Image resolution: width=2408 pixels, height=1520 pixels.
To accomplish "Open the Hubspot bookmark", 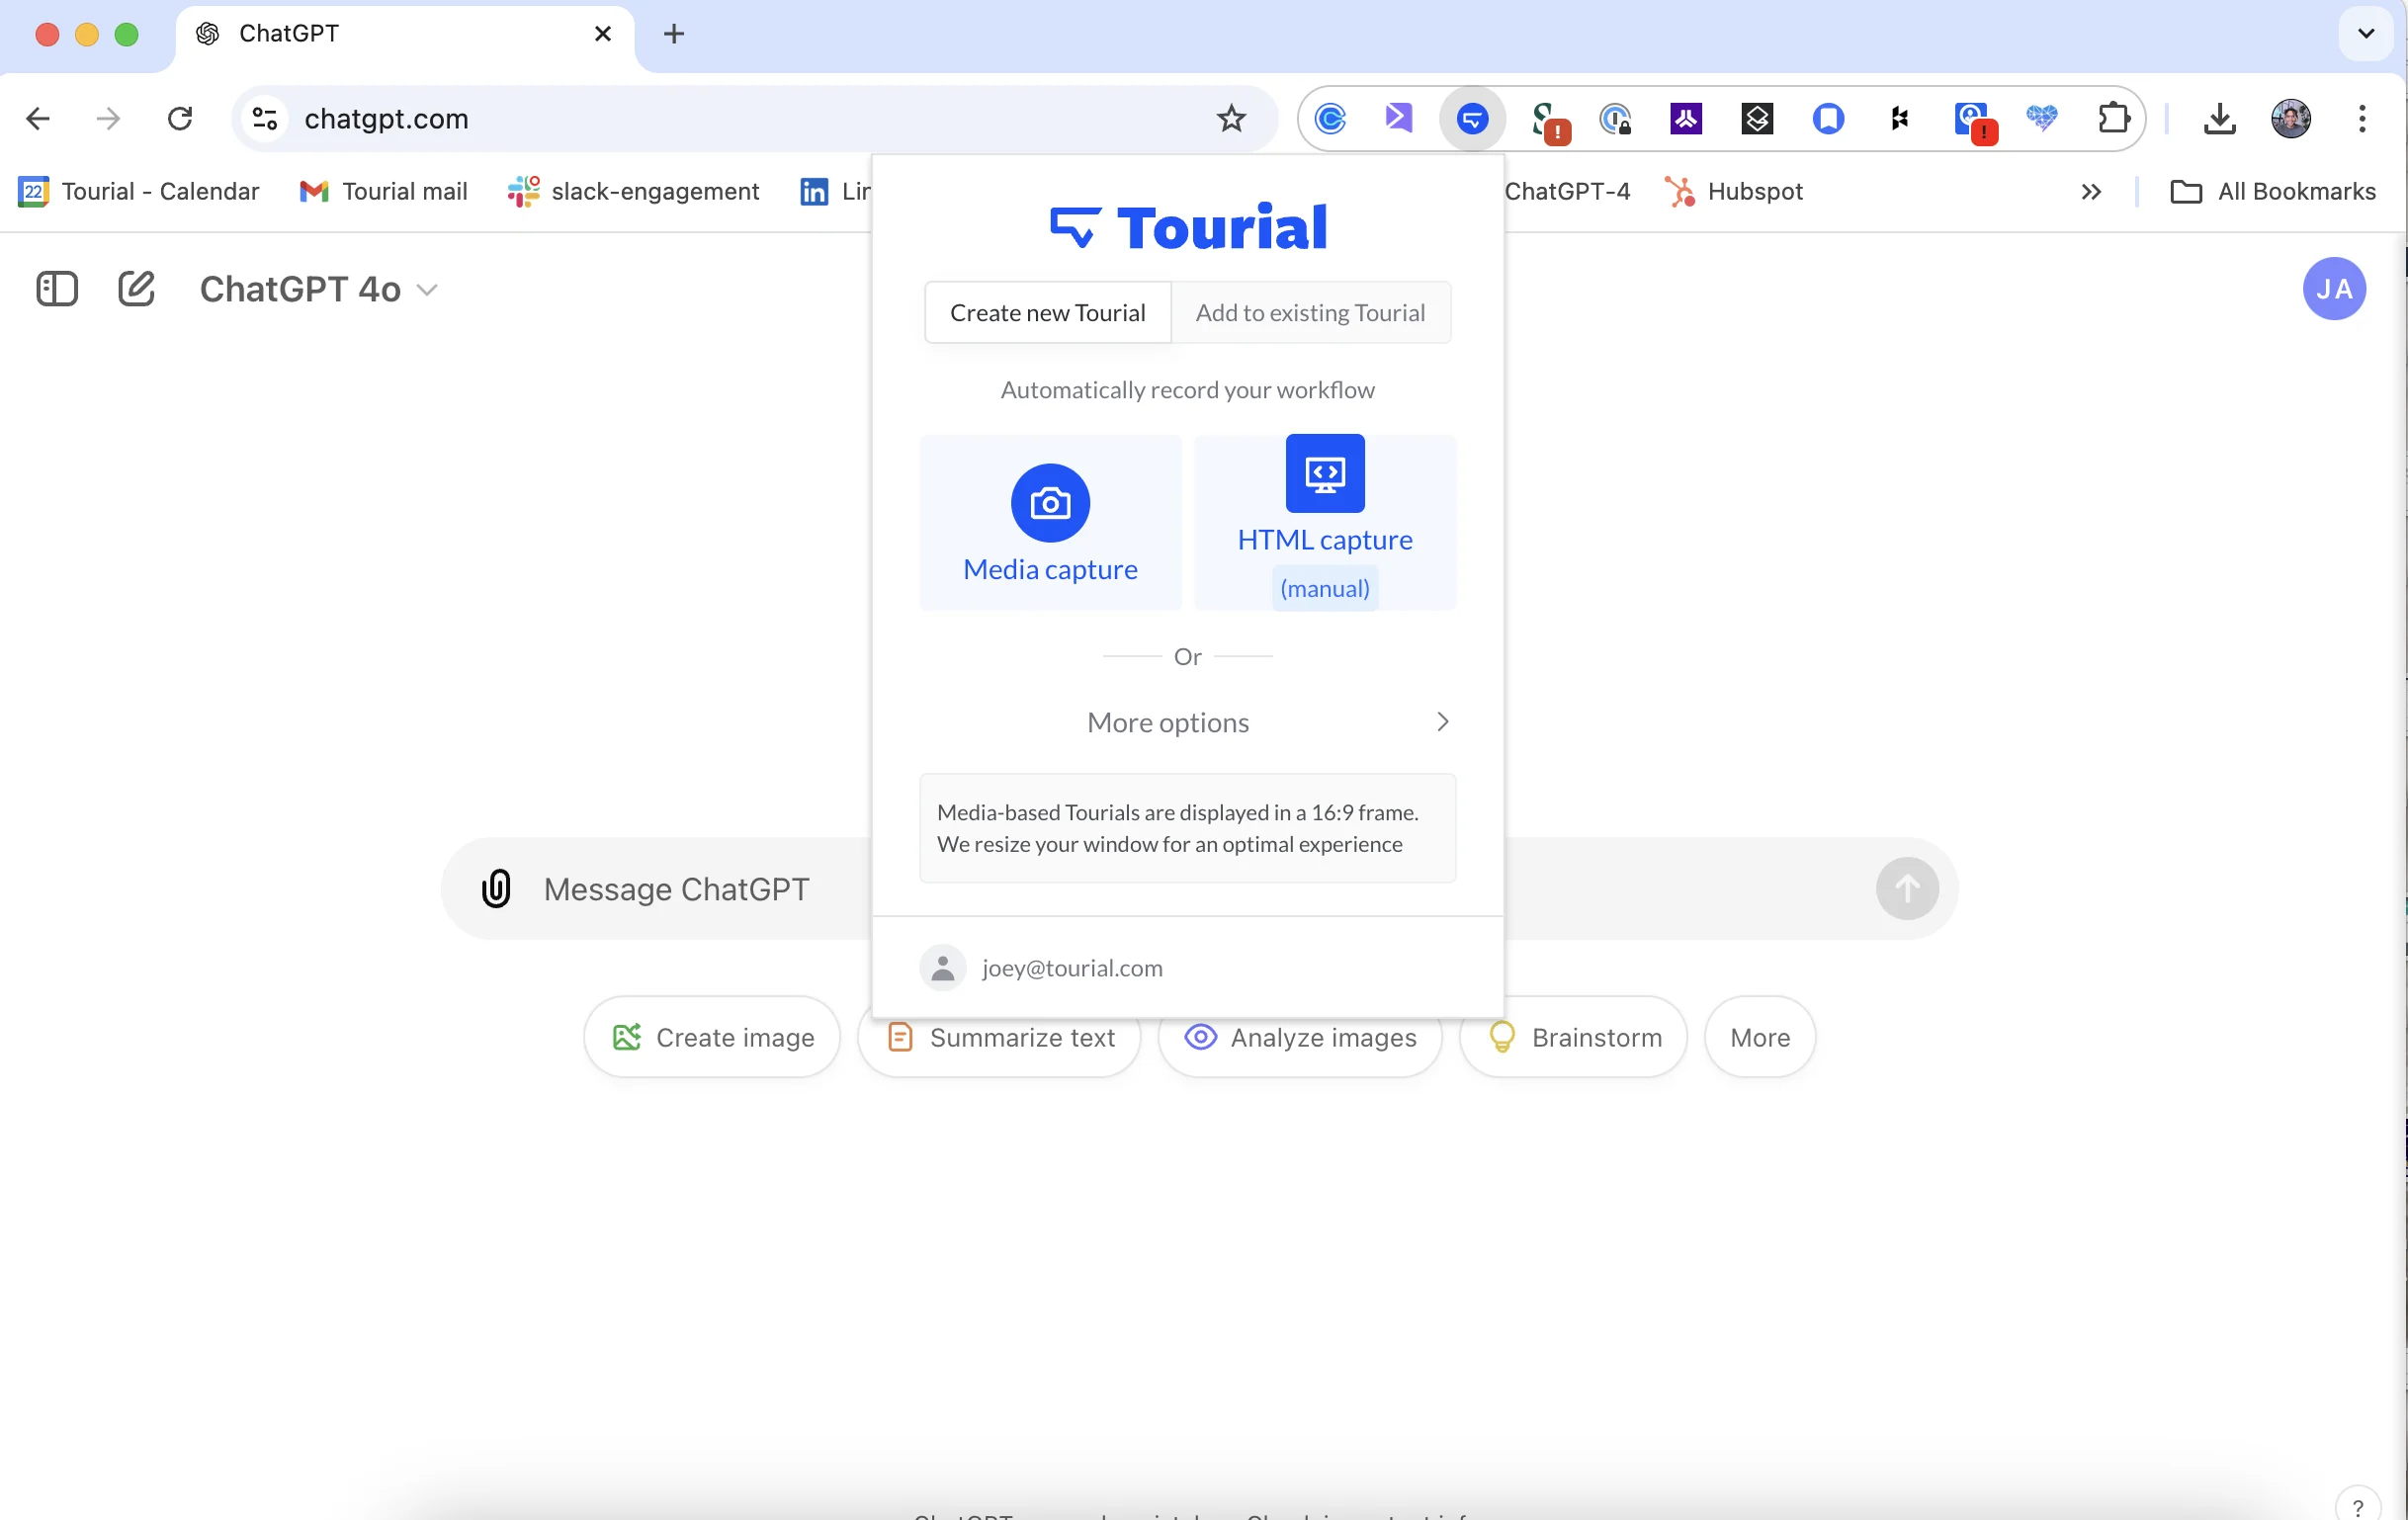I will pyautogui.click(x=1734, y=191).
